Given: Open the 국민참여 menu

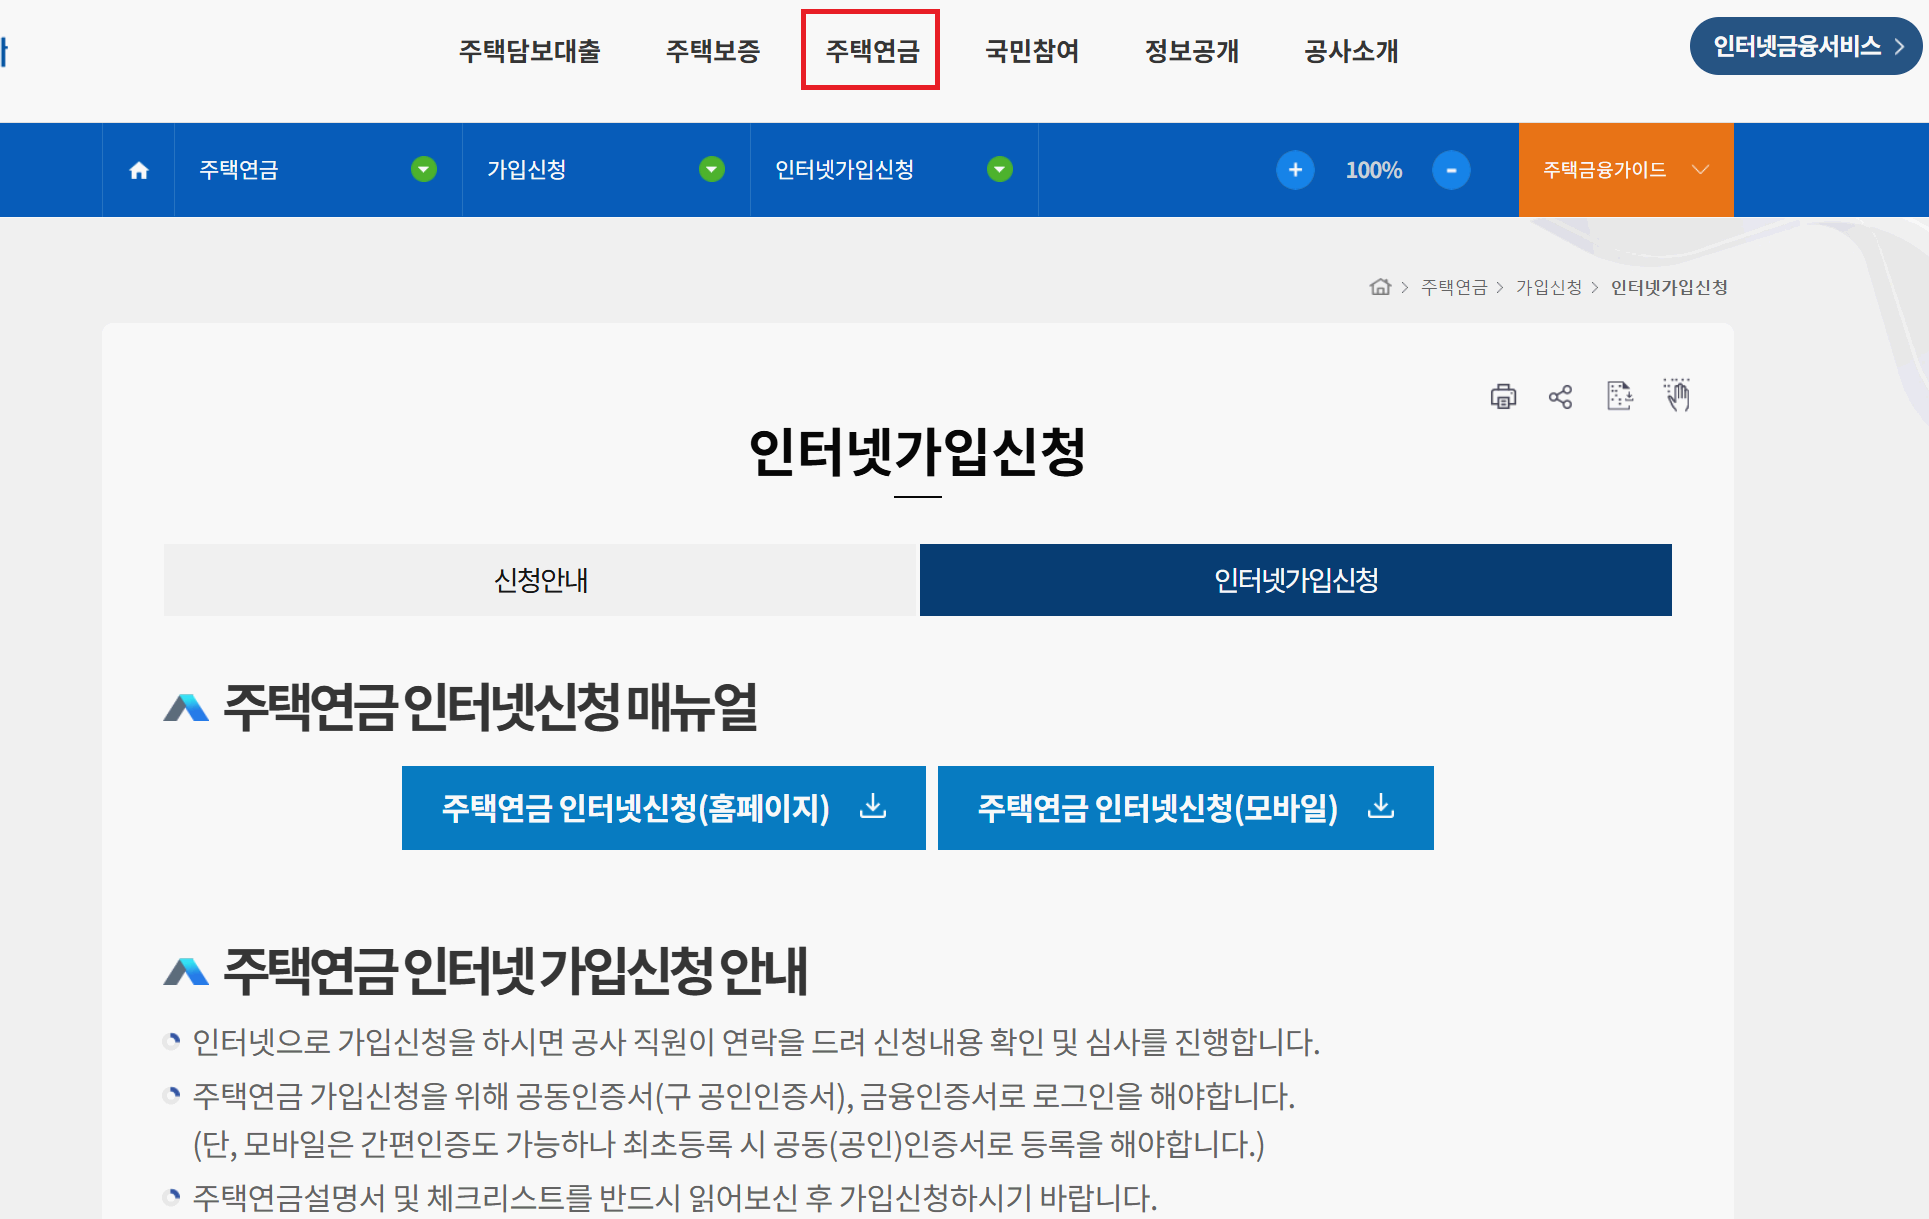Looking at the screenshot, I should 1033,51.
